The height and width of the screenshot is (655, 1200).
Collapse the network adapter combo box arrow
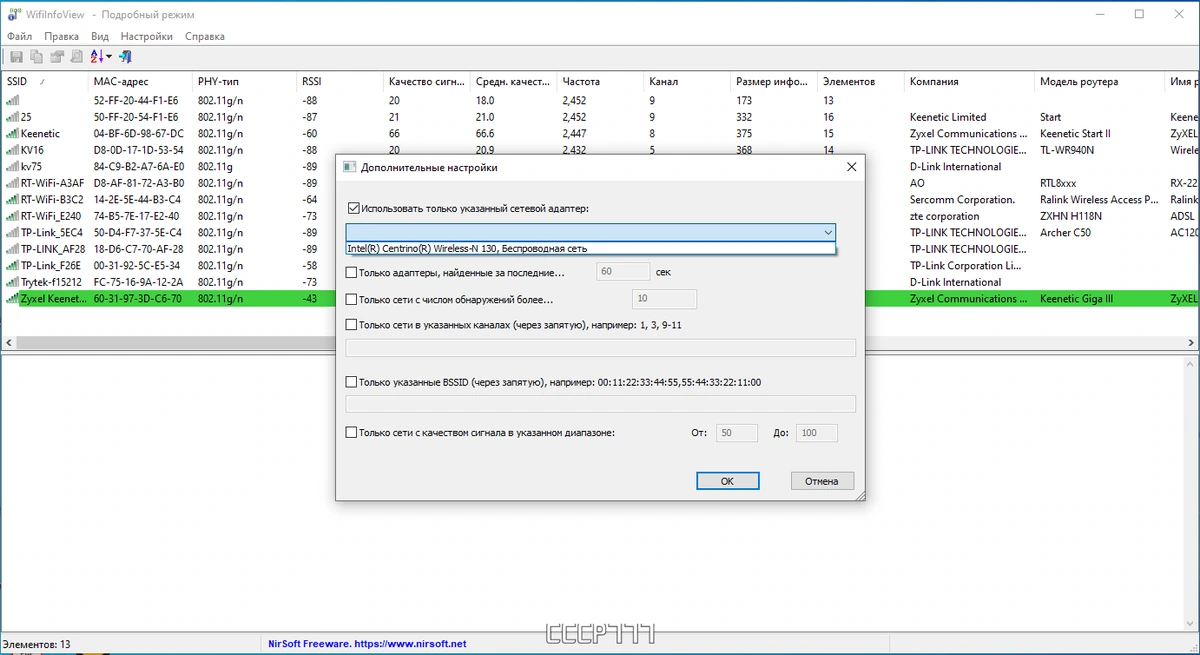tap(827, 232)
